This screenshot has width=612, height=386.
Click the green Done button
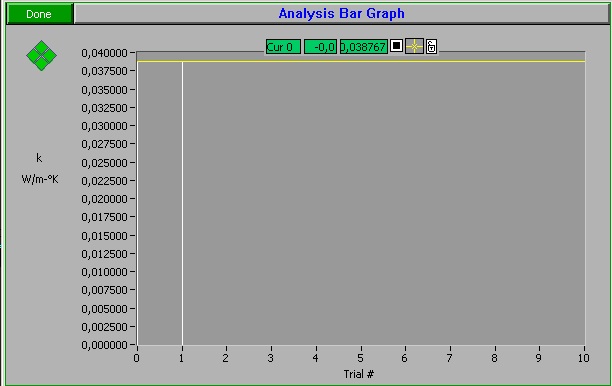(39, 14)
